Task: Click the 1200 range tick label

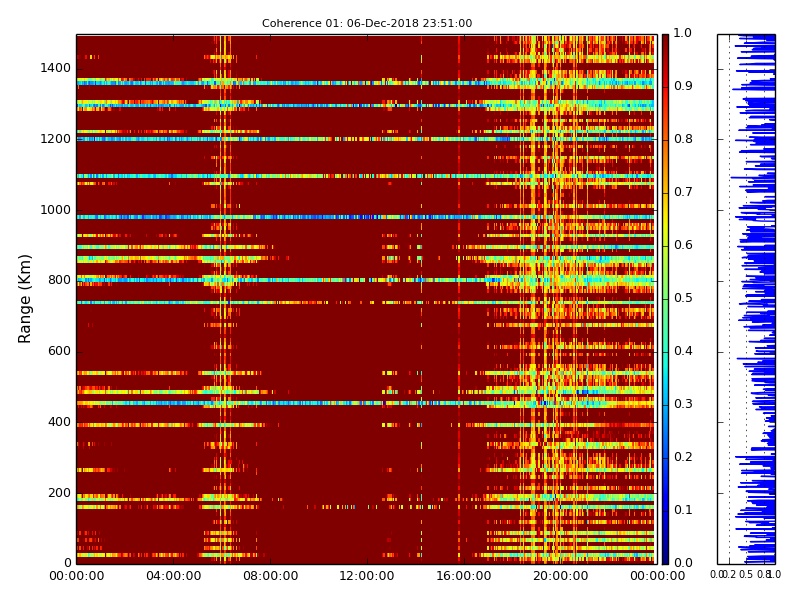Action: click(x=55, y=139)
